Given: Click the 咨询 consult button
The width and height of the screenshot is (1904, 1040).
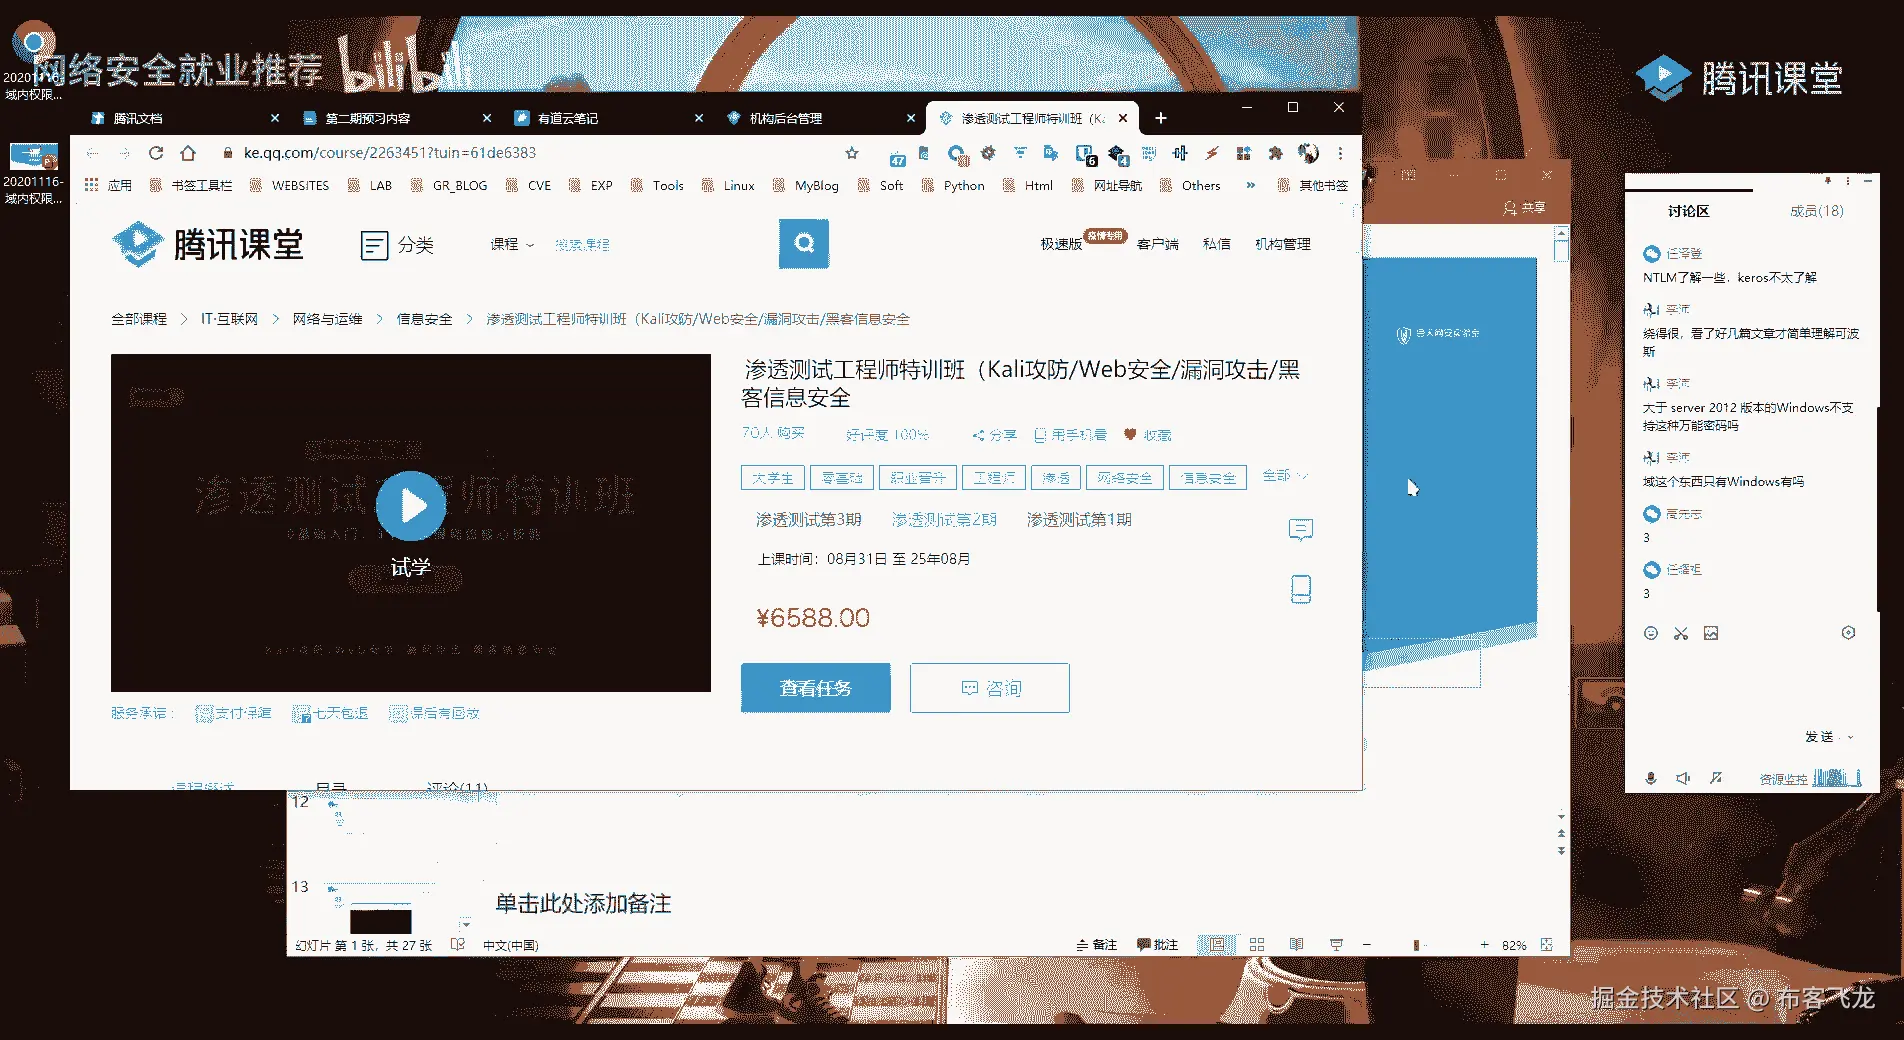Looking at the screenshot, I should (x=990, y=688).
